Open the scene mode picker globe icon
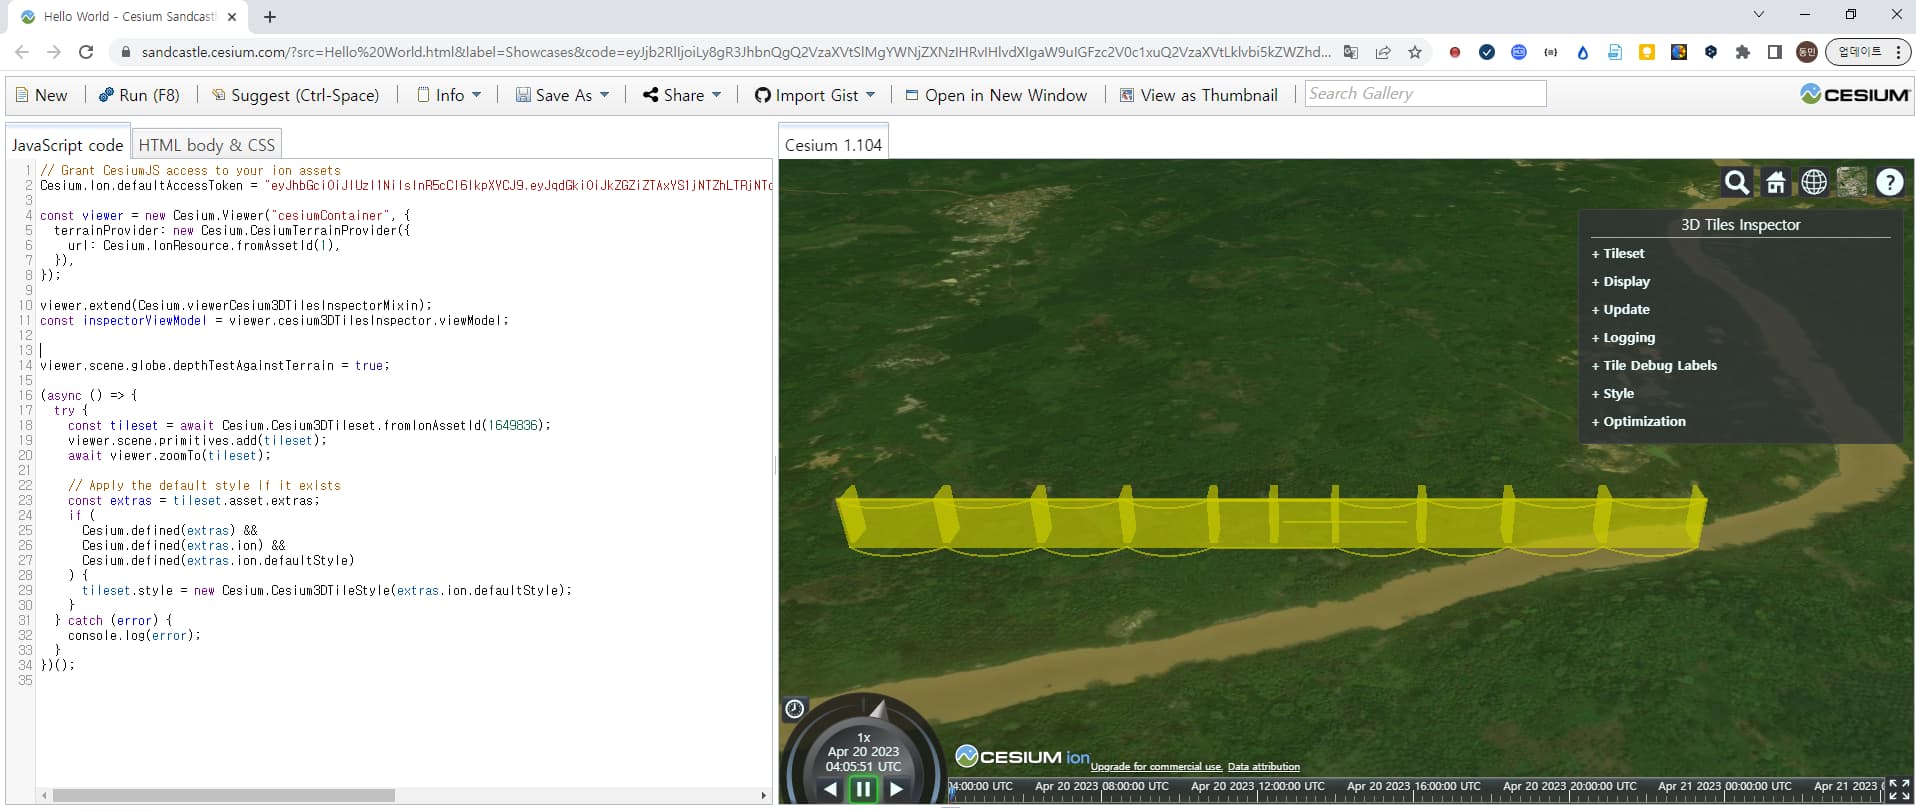 tap(1814, 182)
